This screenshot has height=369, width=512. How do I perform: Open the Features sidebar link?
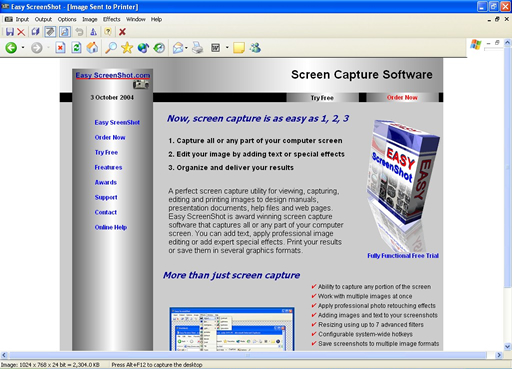pos(108,167)
